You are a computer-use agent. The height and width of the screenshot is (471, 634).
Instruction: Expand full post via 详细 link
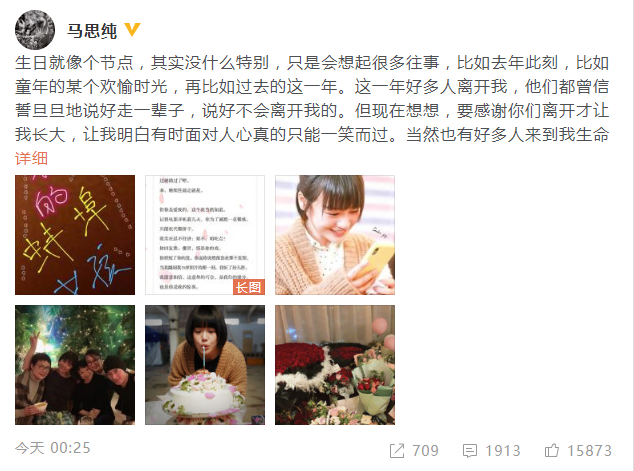pyautogui.click(x=31, y=158)
